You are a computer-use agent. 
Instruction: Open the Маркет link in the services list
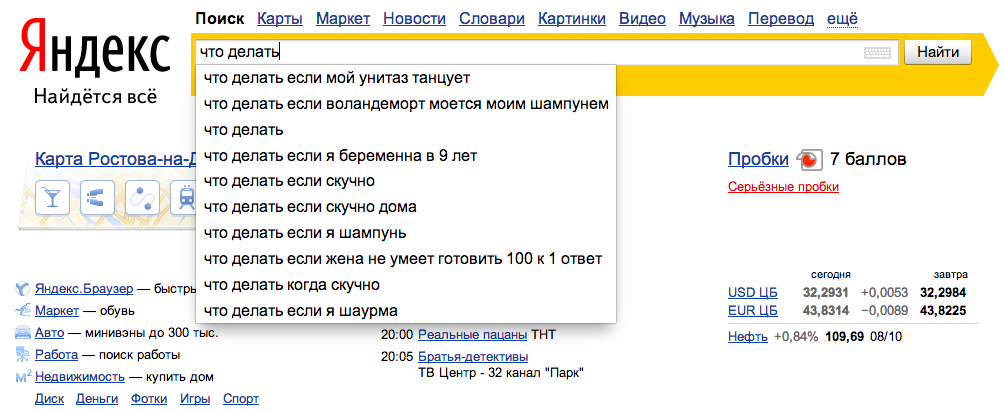tap(57, 311)
